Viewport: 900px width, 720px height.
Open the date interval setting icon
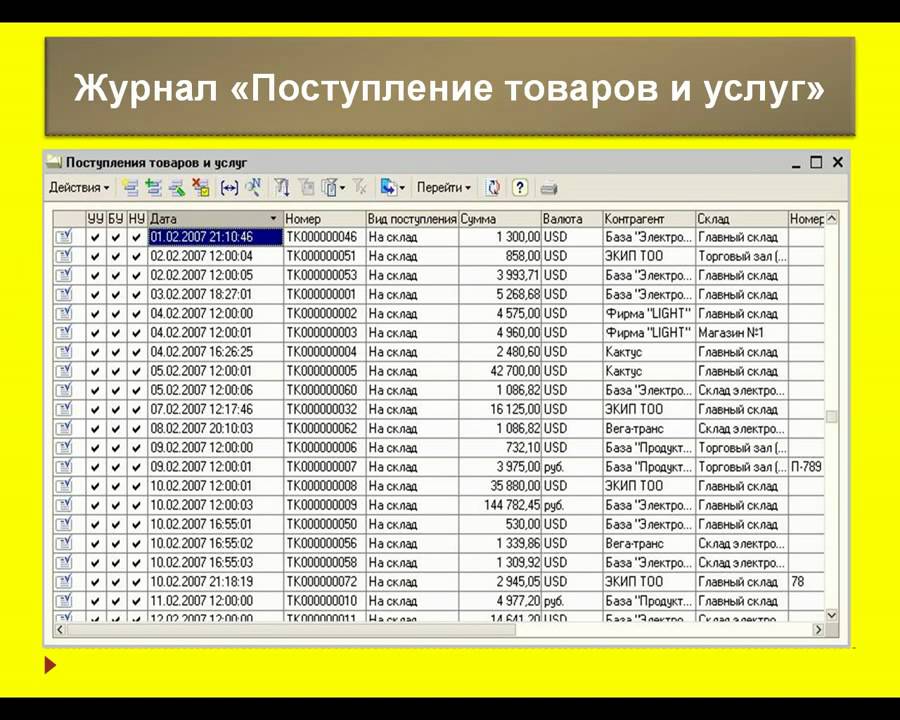(x=229, y=188)
